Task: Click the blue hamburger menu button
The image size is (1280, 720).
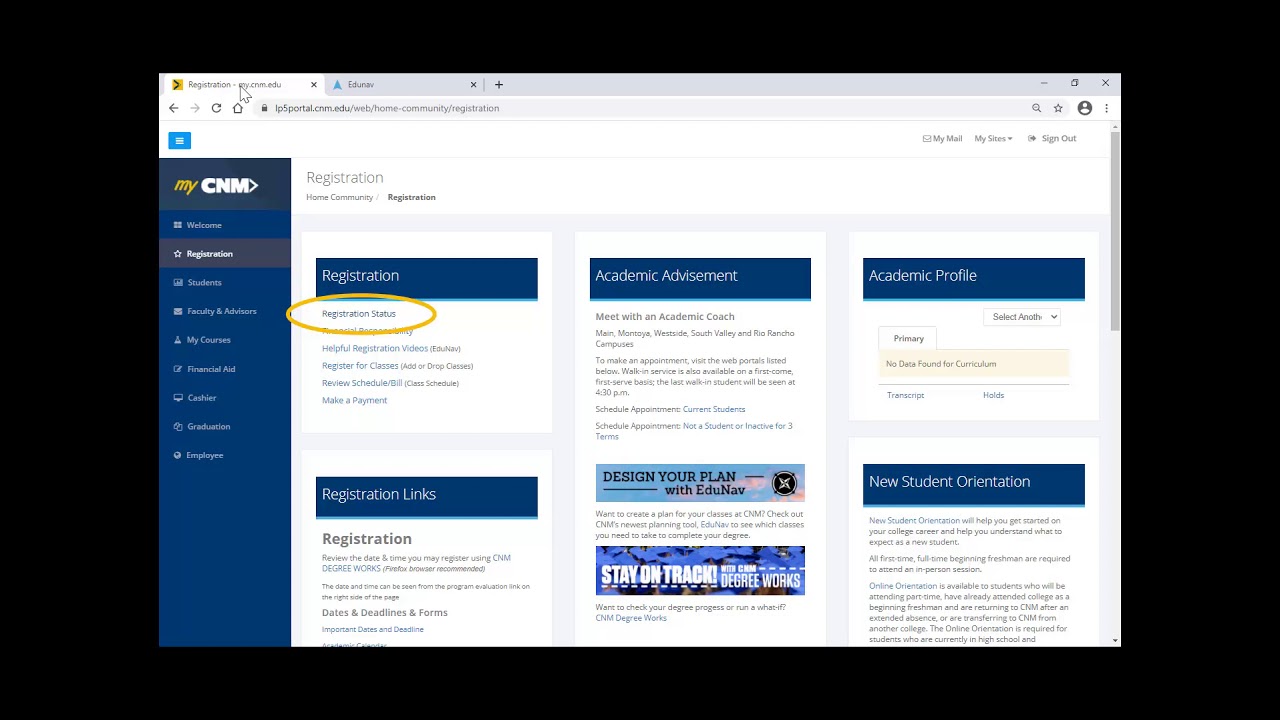Action: point(179,140)
